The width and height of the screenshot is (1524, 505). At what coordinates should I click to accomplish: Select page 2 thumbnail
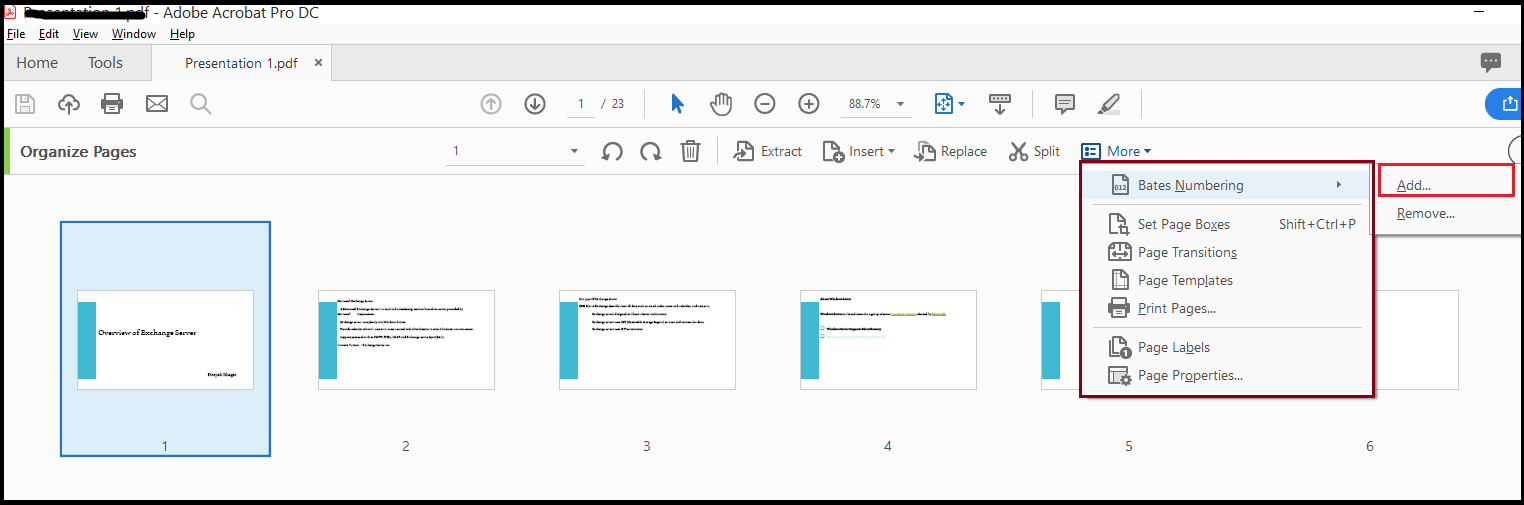coord(406,339)
